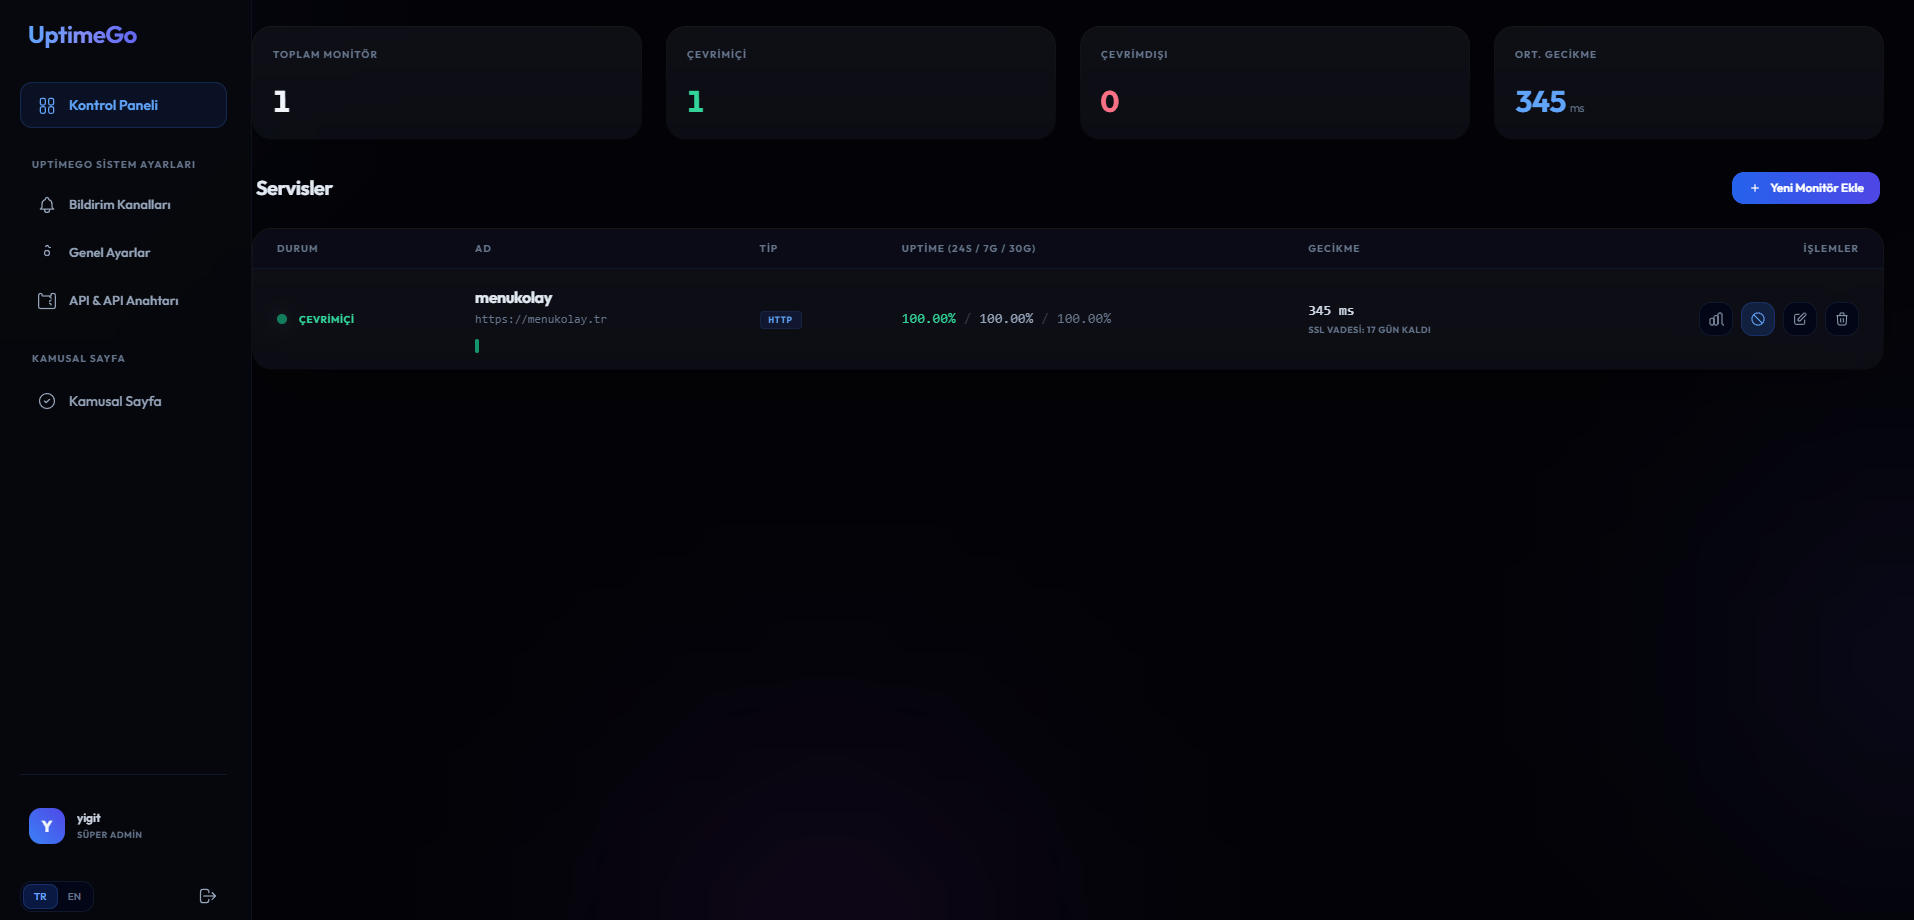Switch language to TR
The height and width of the screenshot is (920, 1914).
click(x=40, y=897)
